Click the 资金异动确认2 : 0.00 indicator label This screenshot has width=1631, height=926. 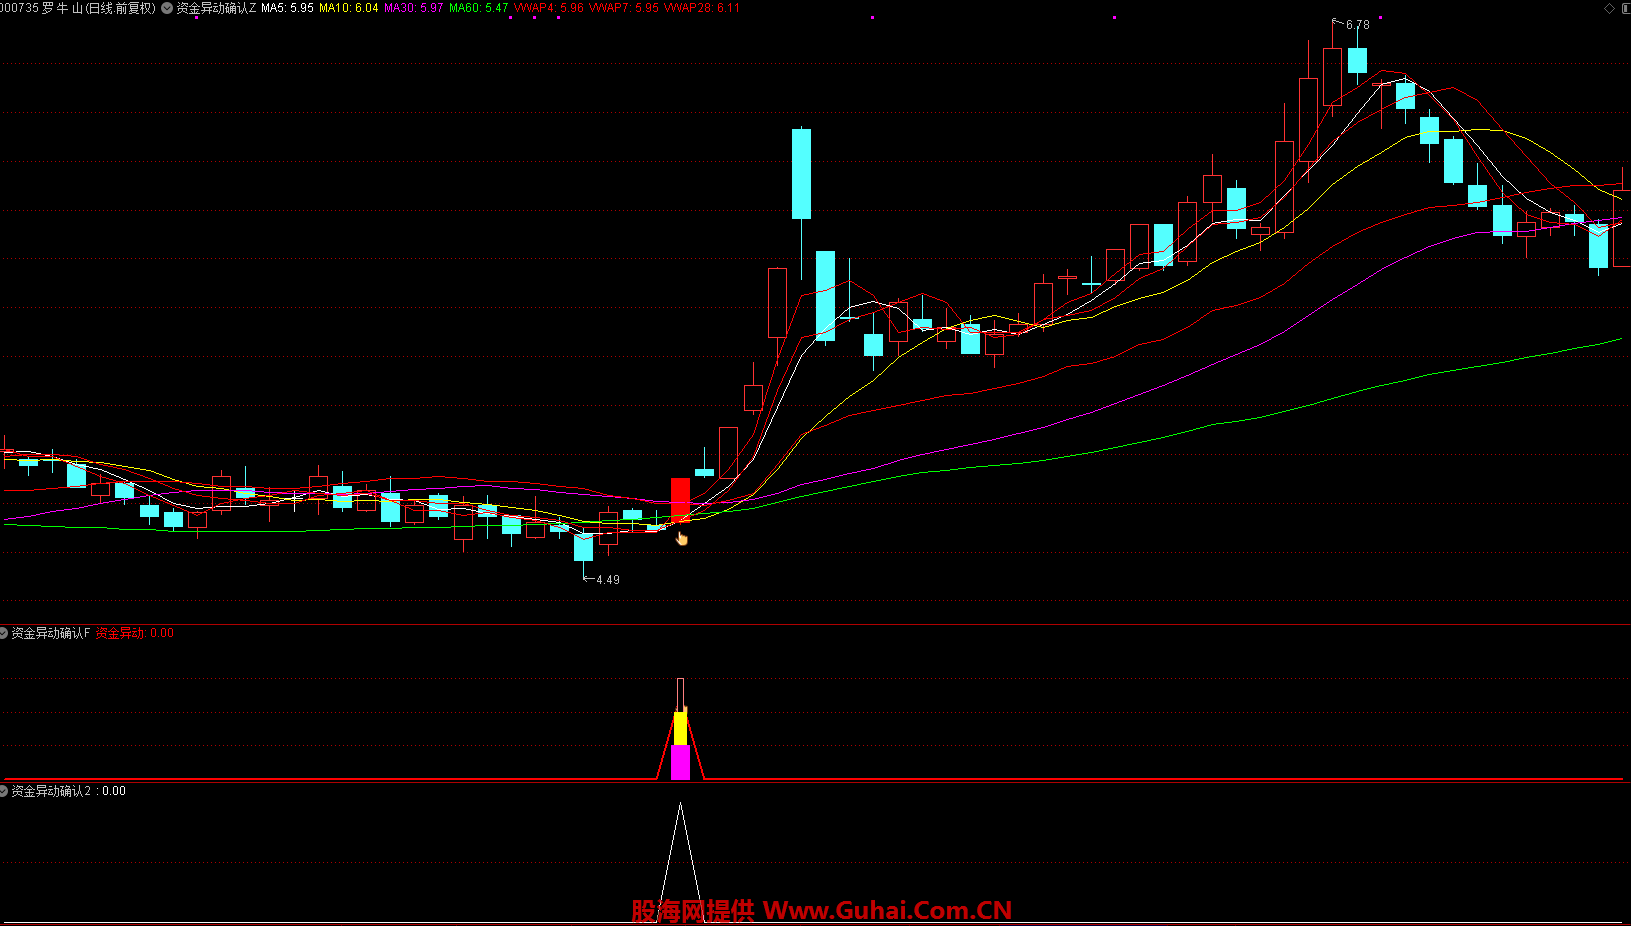tap(68, 791)
